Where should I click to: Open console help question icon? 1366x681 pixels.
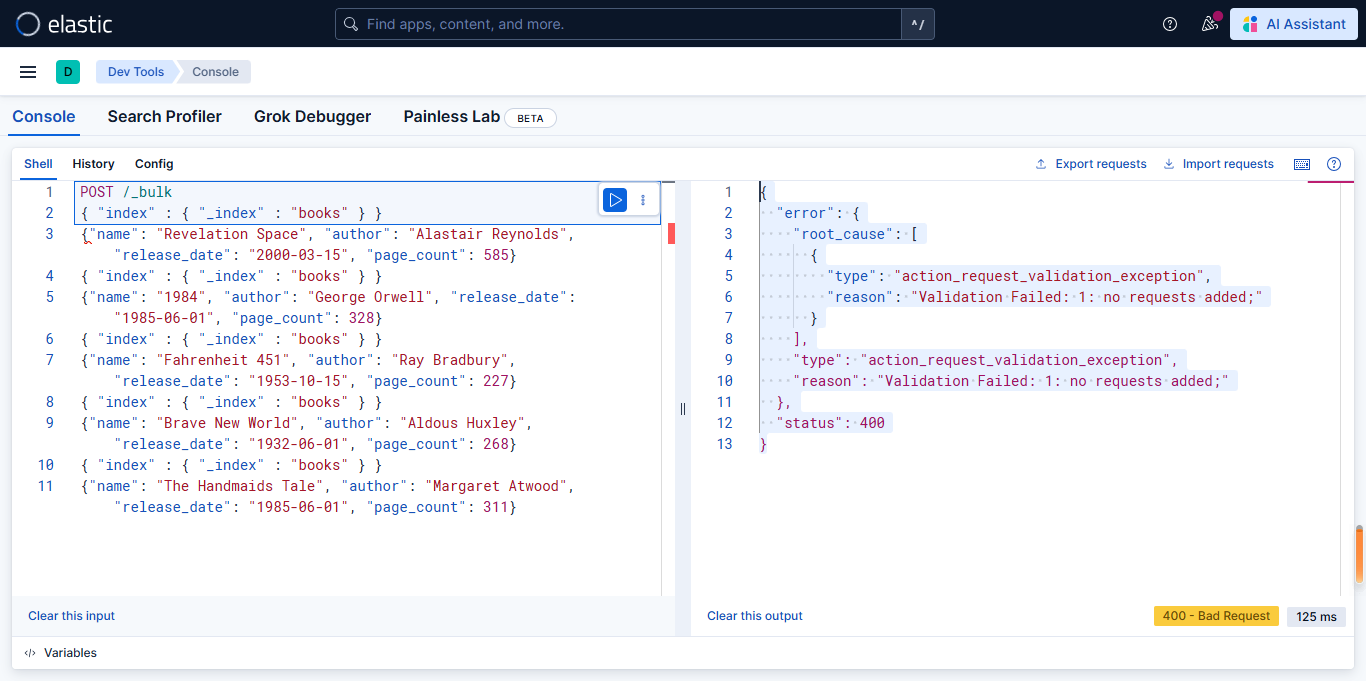click(1334, 164)
